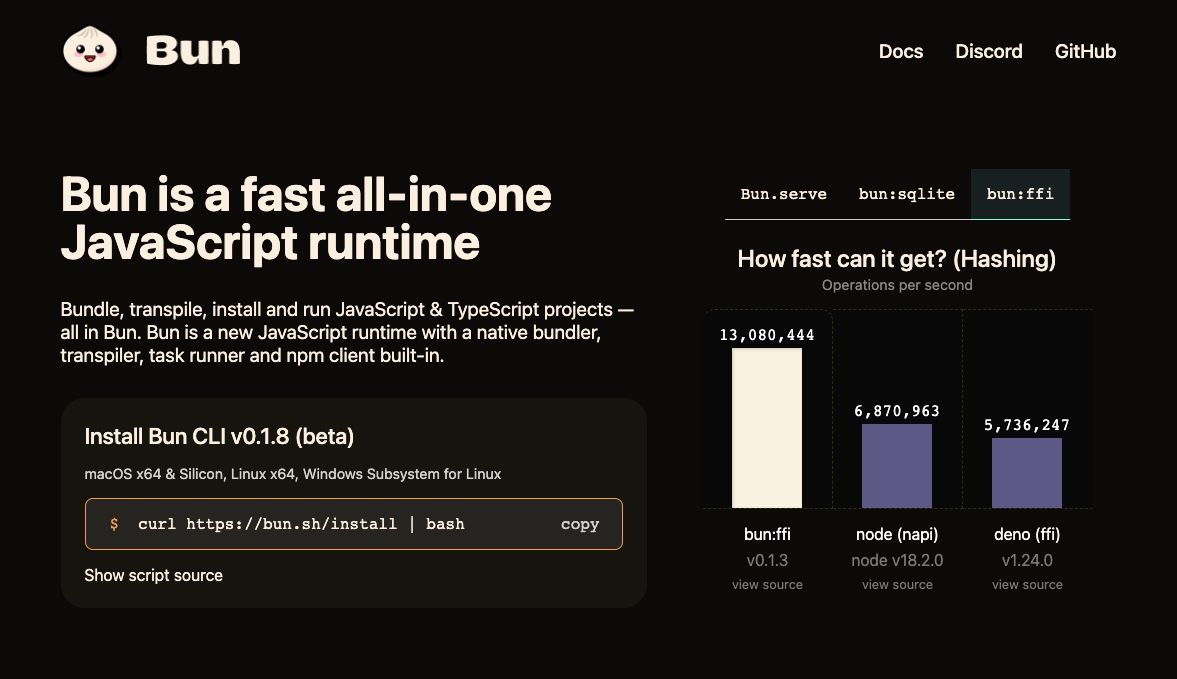
Task: Click the deno (ffi) benchmark bar
Action: [x=1027, y=473]
